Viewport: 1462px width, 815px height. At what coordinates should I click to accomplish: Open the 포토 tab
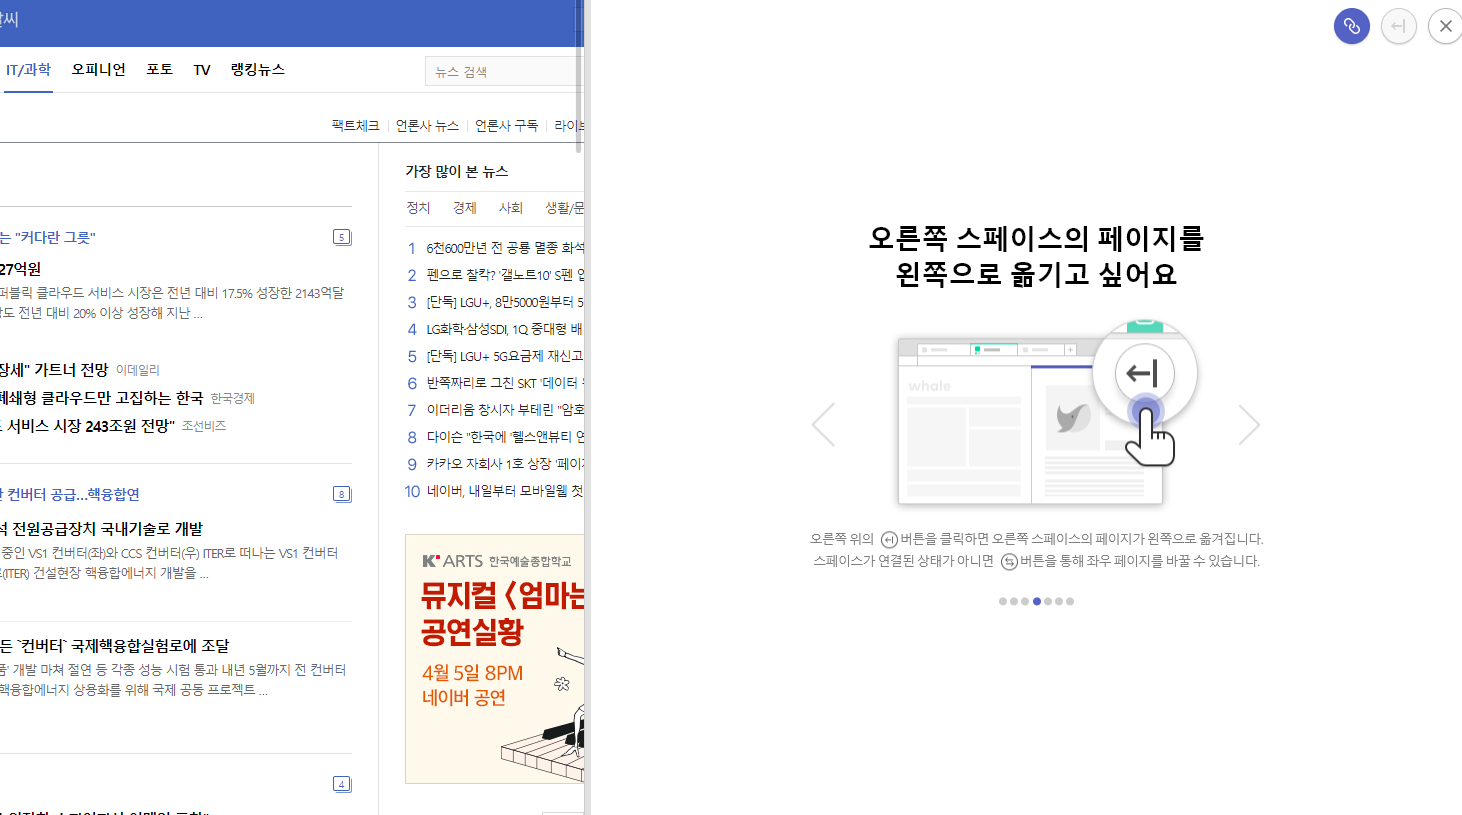click(159, 69)
